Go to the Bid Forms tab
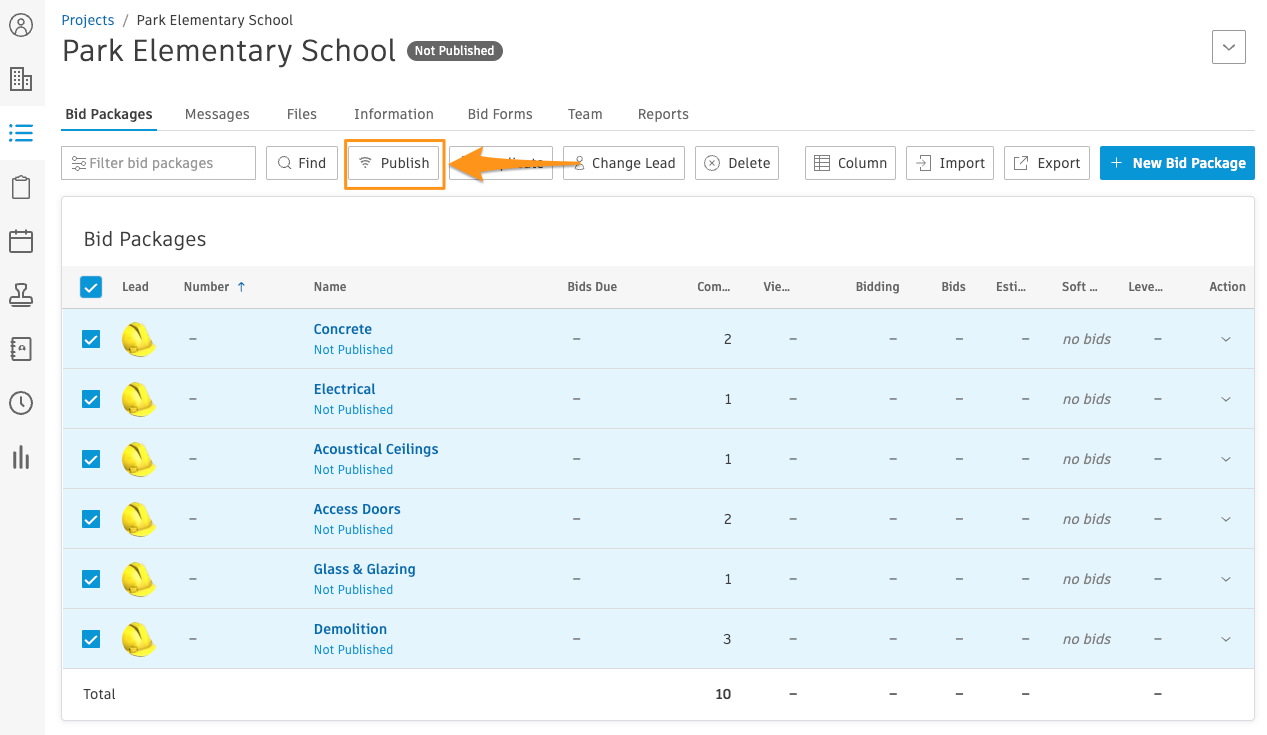The height and width of the screenshot is (735, 1267). point(500,114)
